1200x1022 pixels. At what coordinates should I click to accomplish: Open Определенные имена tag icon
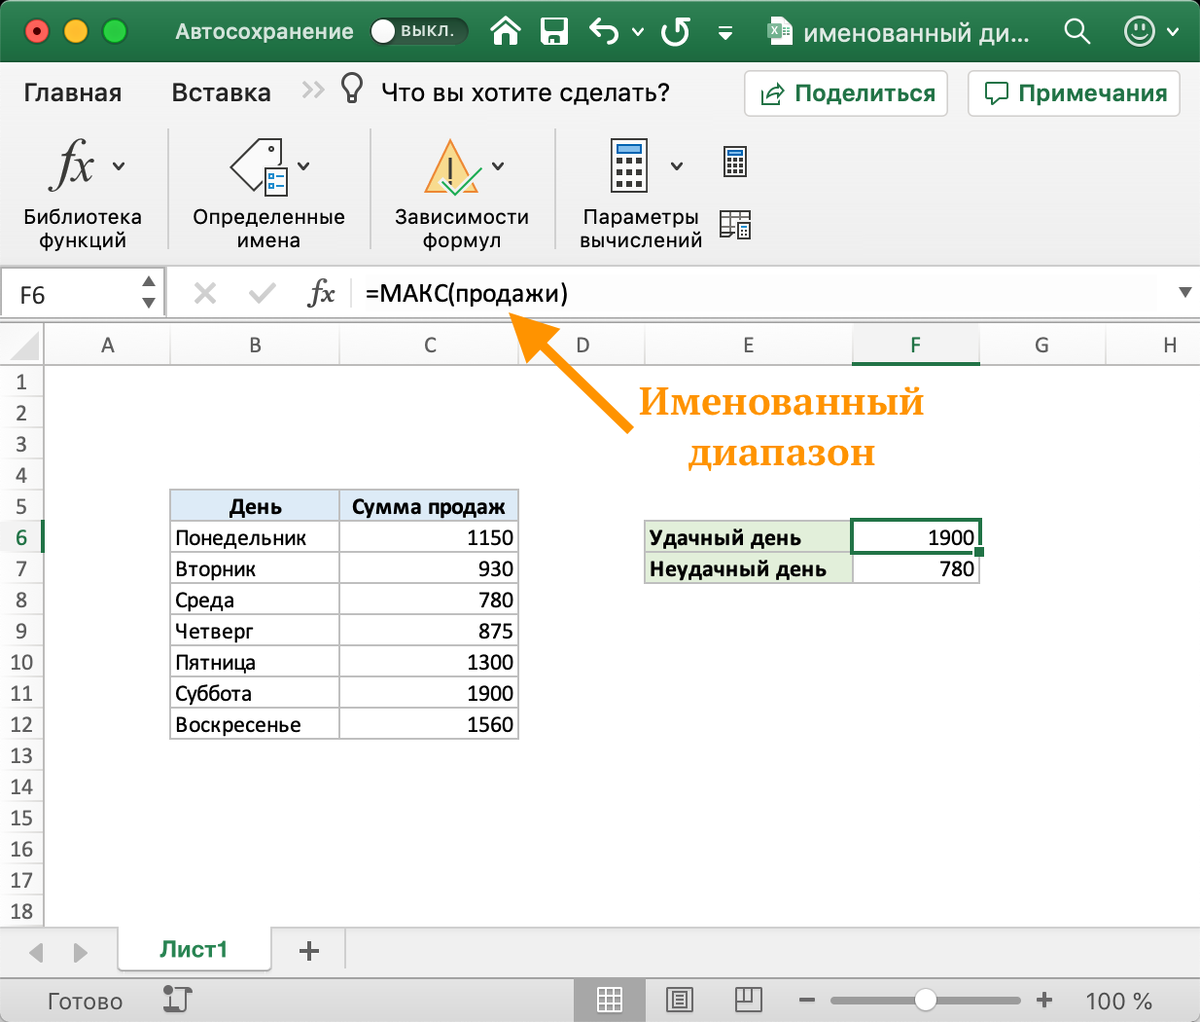(x=258, y=165)
